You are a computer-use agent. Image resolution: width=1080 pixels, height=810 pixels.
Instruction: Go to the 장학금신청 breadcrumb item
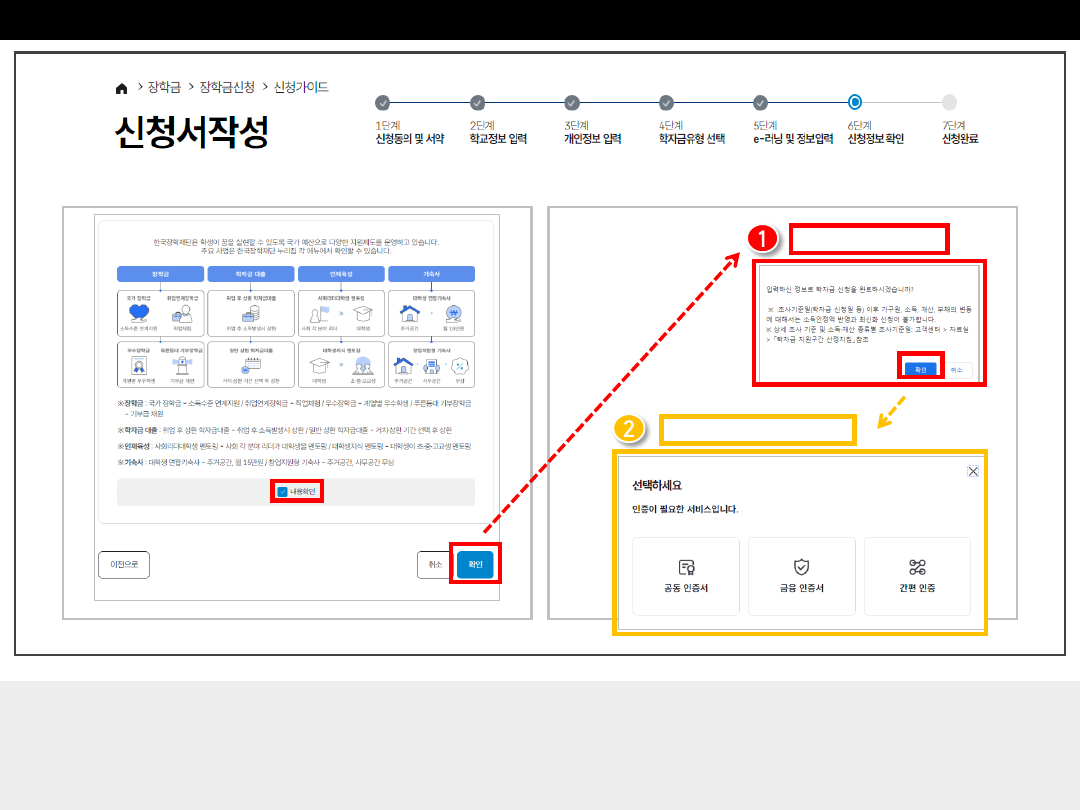pos(227,88)
